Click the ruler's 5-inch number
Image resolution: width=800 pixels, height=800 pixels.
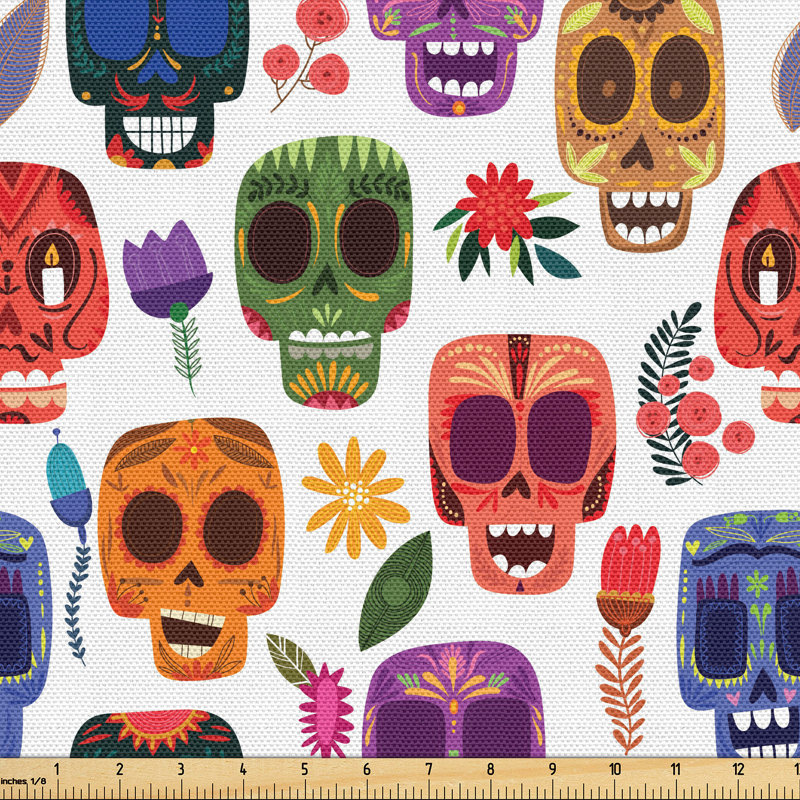tap(305, 769)
